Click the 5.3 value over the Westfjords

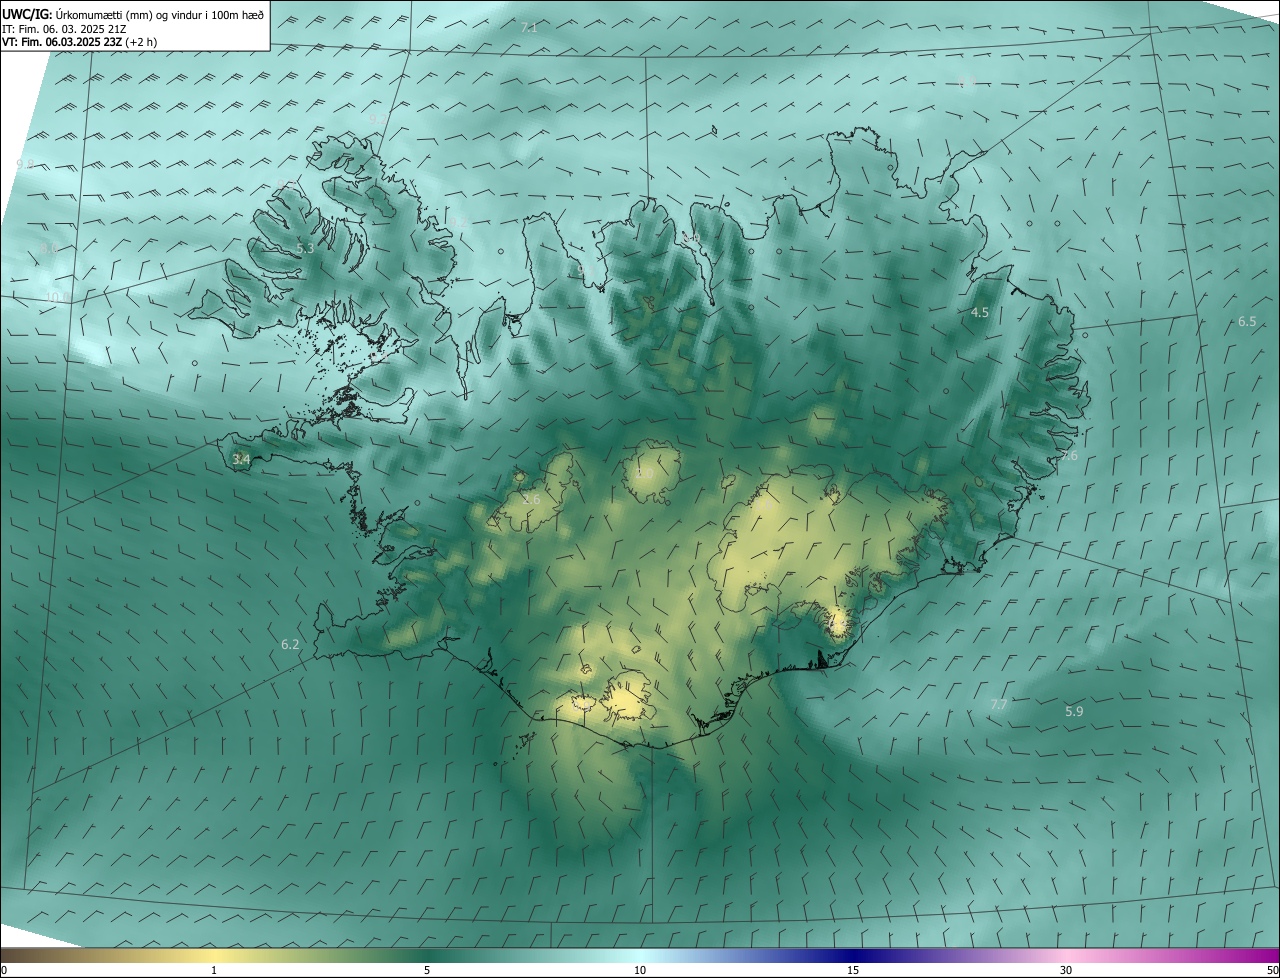click(x=305, y=249)
